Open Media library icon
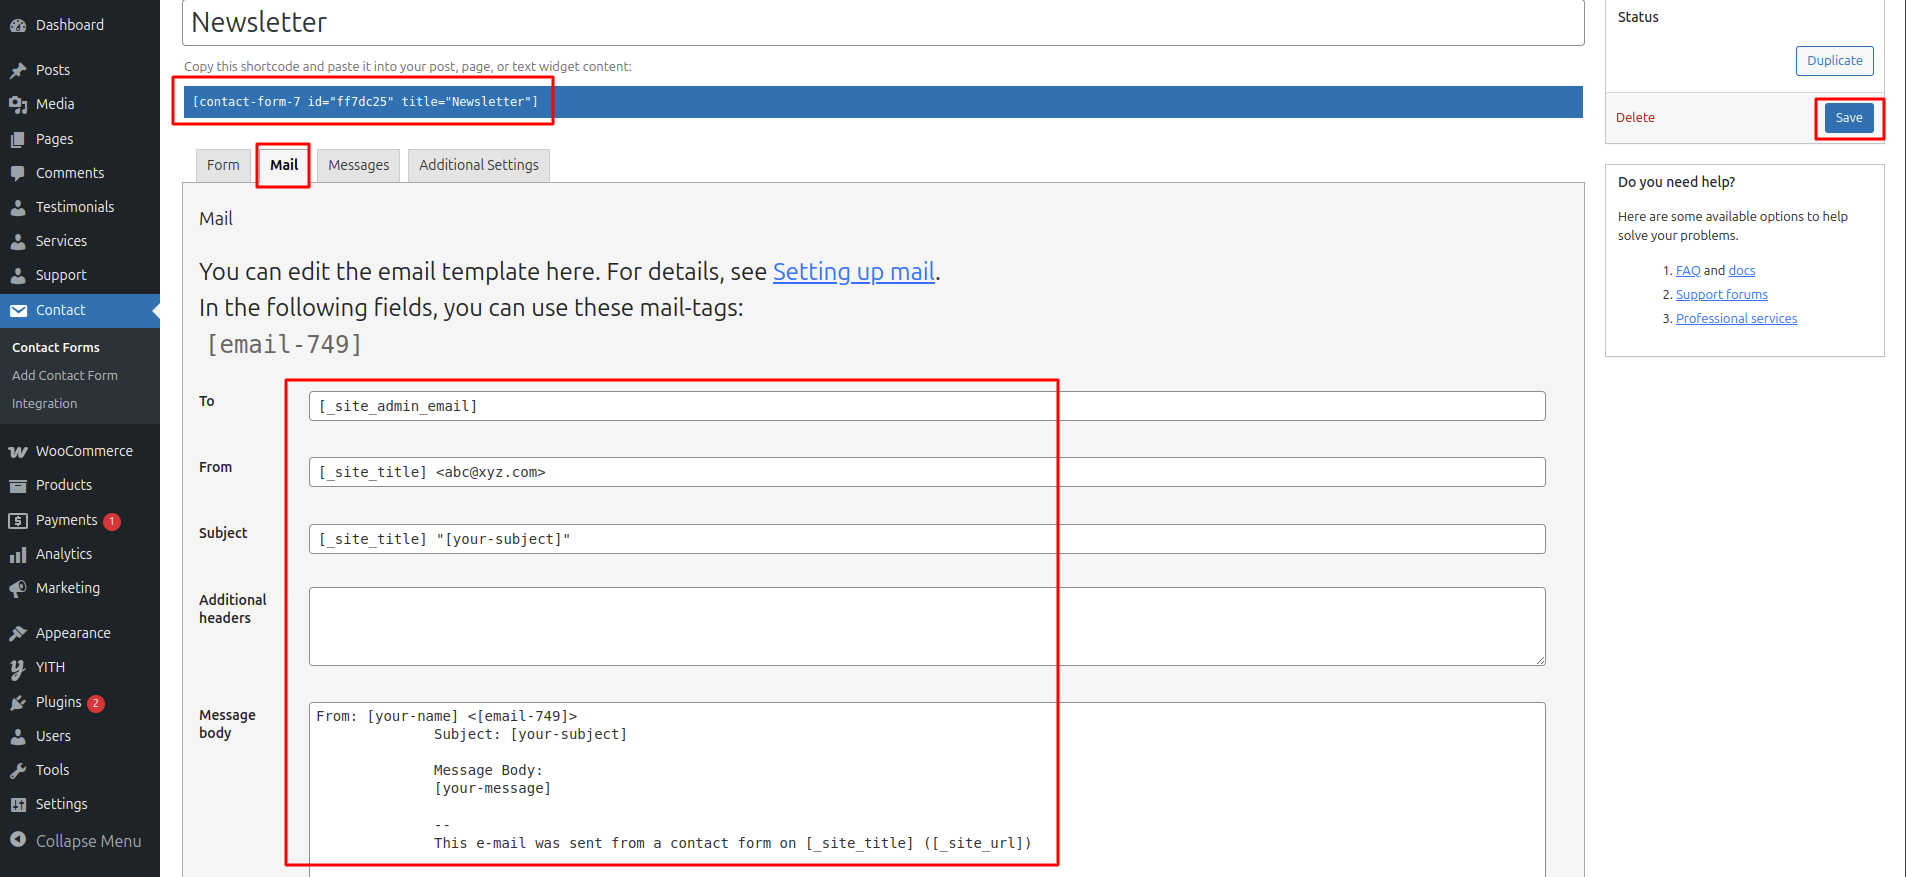 click(18, 104)
